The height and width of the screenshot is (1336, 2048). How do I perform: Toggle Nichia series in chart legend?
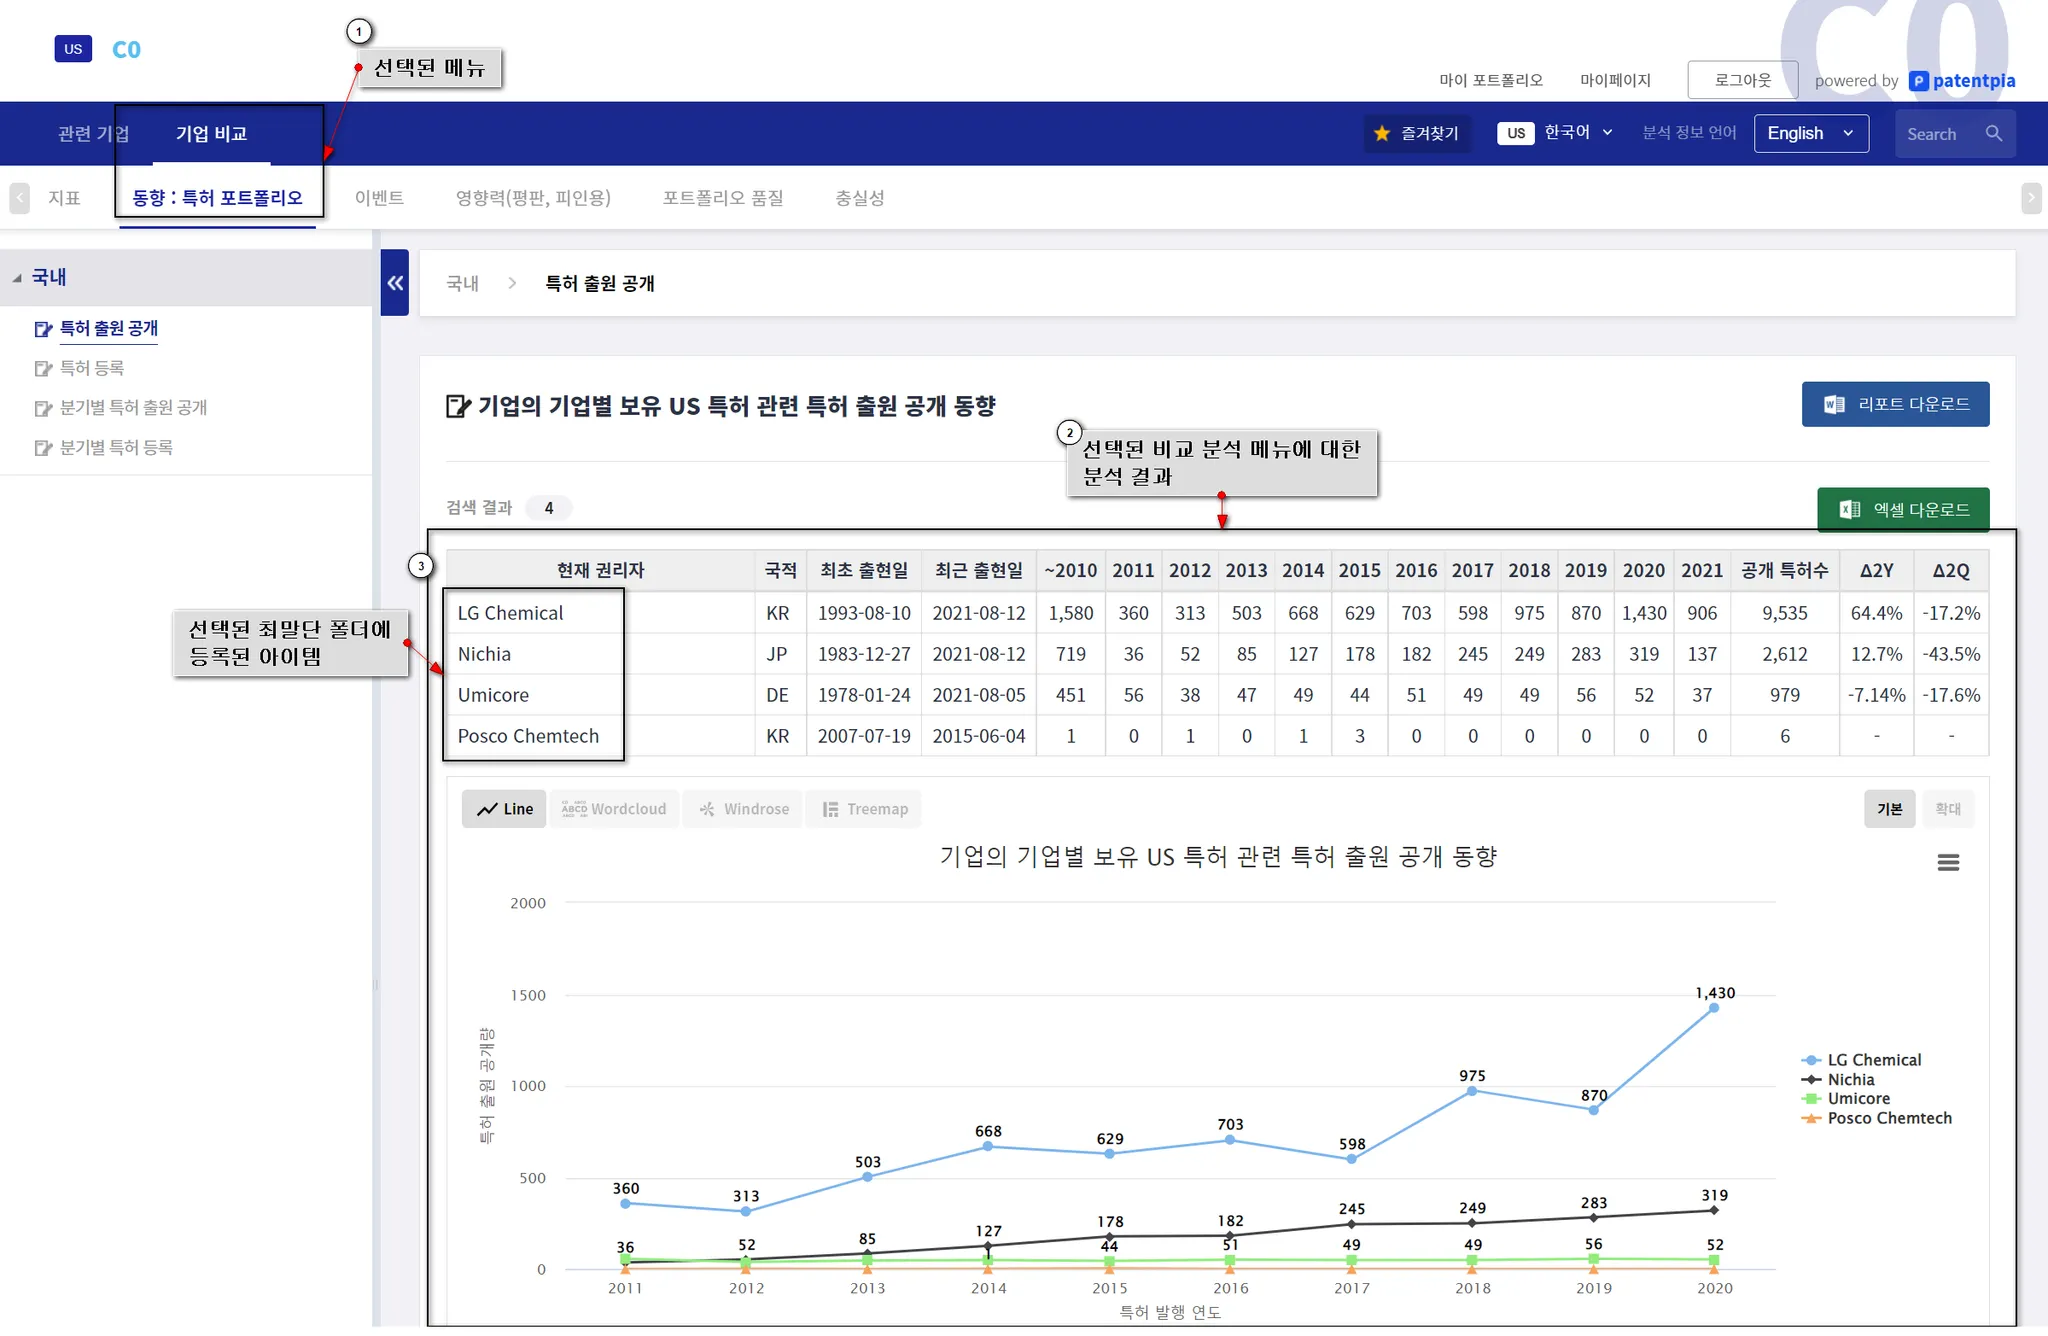click(x=1849, y=1080)
